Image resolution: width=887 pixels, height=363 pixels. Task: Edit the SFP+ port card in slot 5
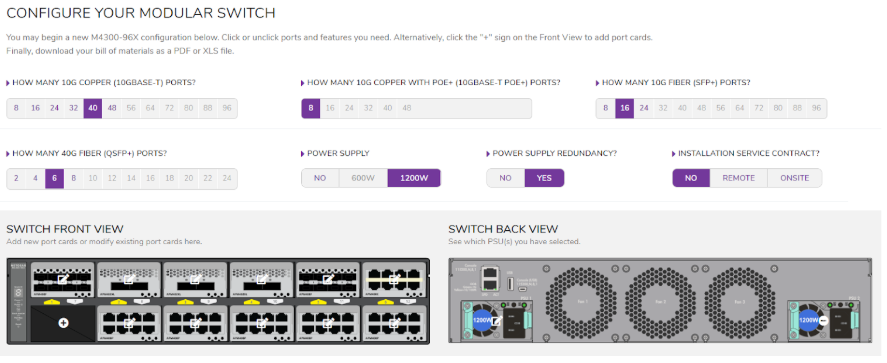click(328, 279)
